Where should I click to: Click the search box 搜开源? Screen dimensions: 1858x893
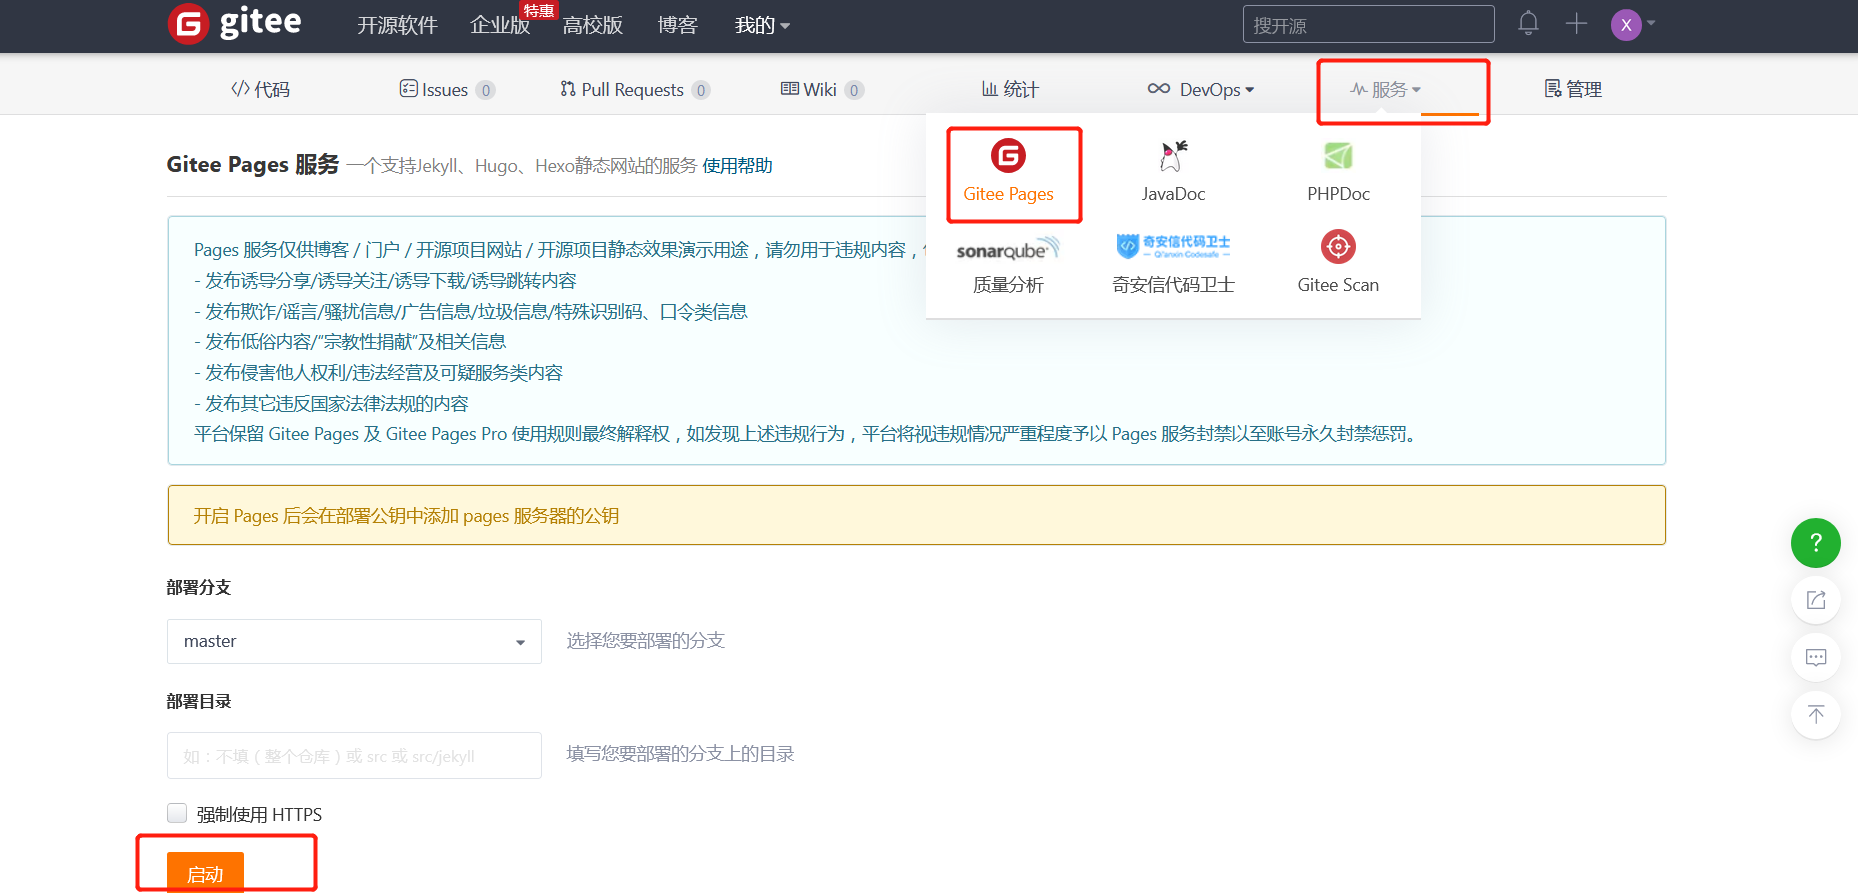click(1368, 24)
